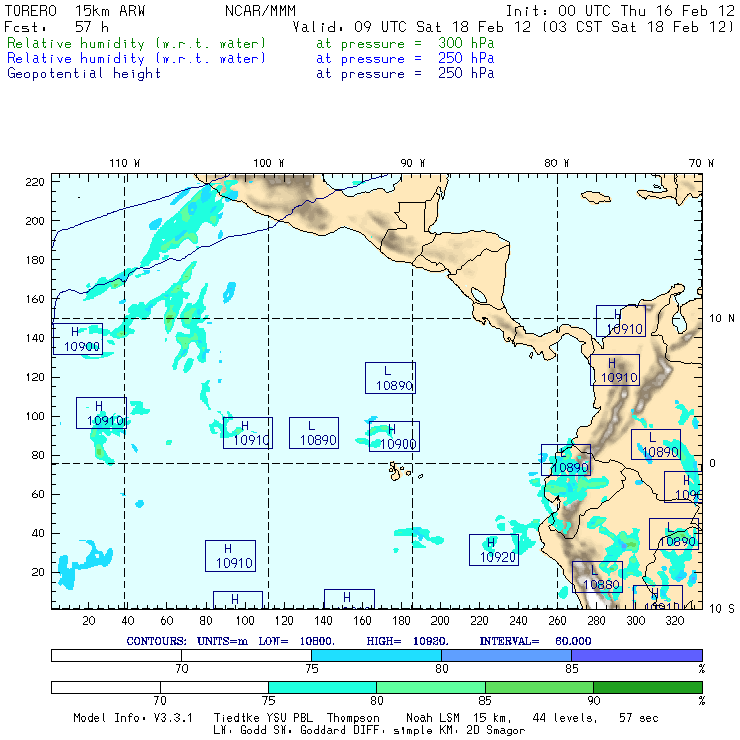Click the H 10900 marker beside Galapagos Islands

[x=394, y=437]
